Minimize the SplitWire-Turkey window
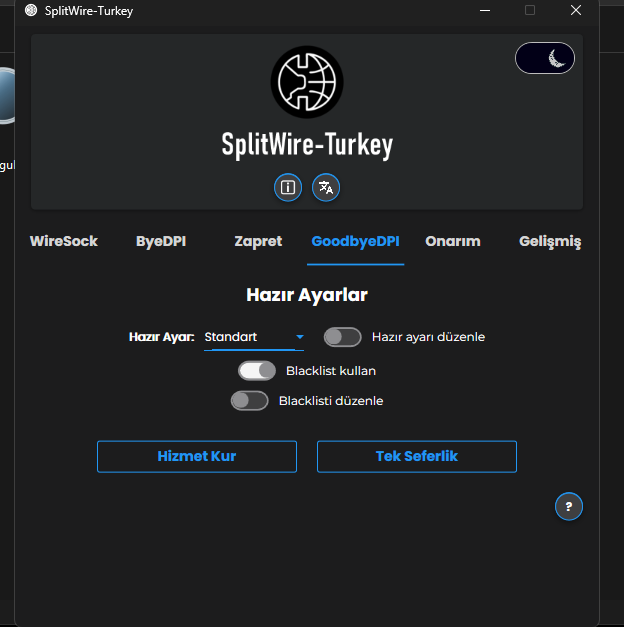This screenshot has width=624, height=627. pos(485,10)
